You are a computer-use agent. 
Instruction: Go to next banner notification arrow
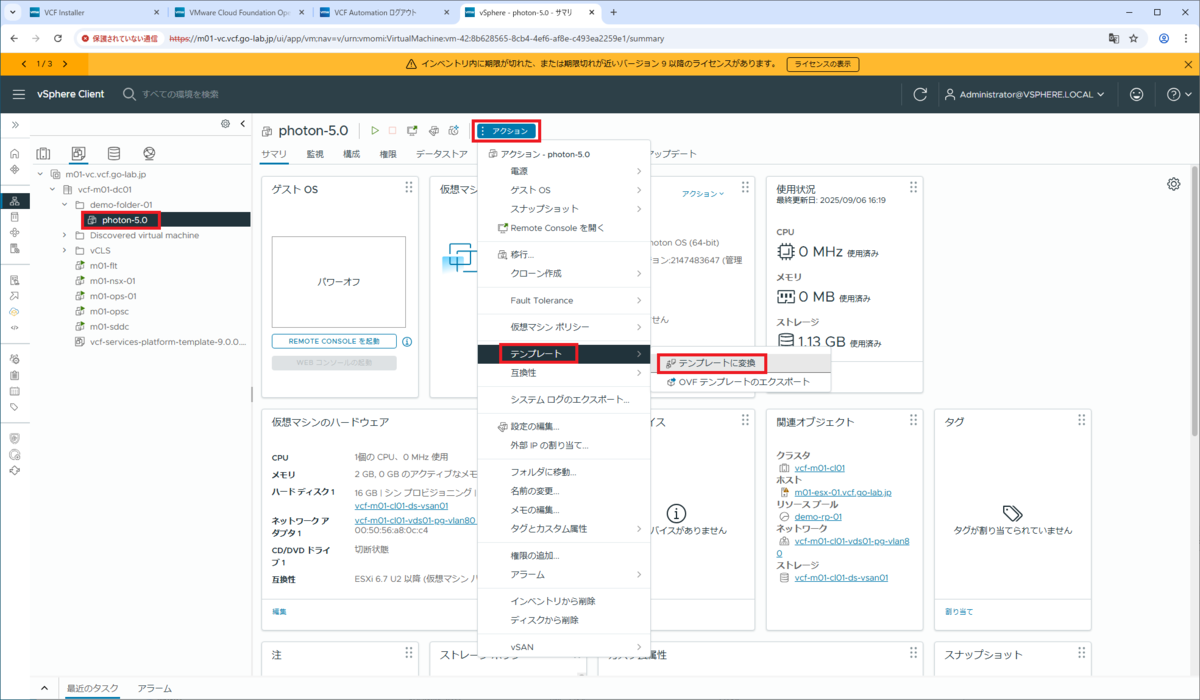tap(64, 64)
